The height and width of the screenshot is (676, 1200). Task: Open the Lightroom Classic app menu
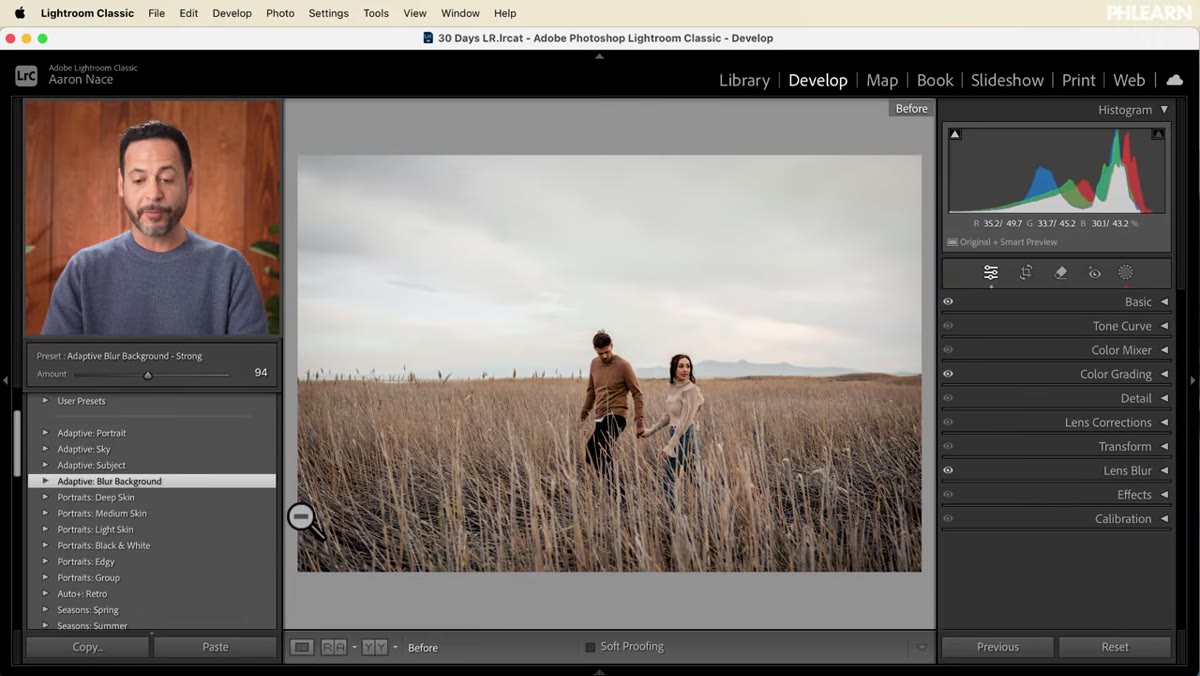(87, 13)
